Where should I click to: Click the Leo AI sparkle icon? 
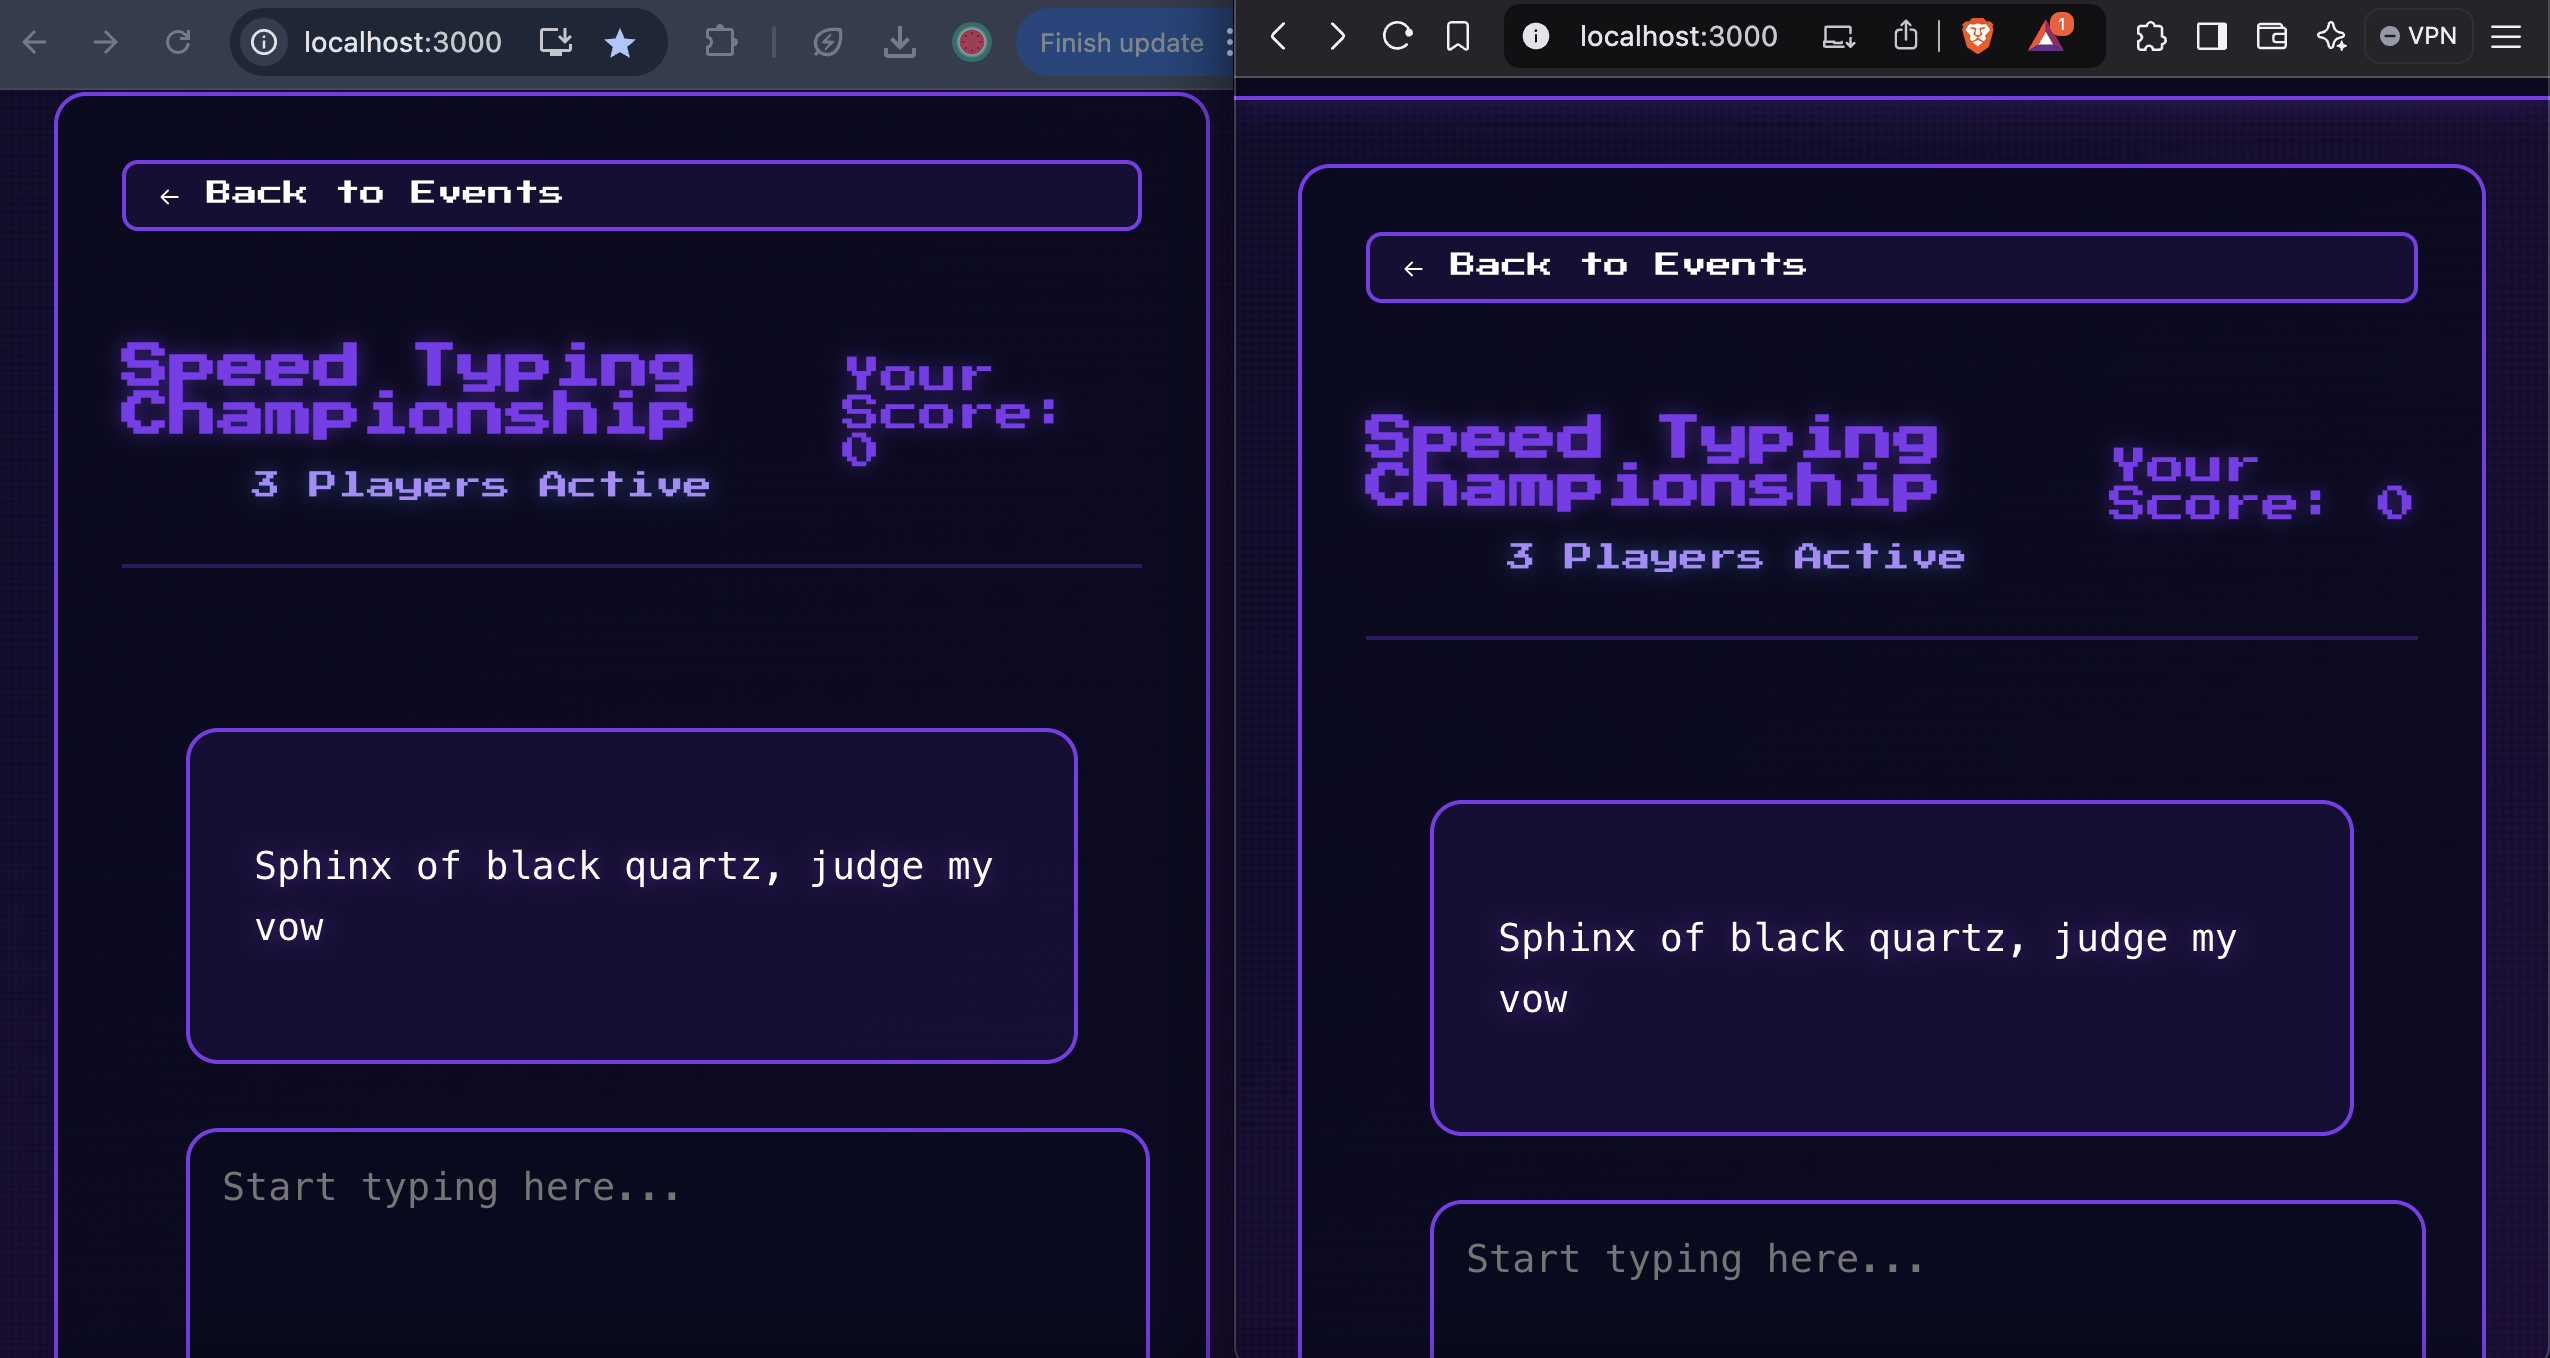[2331, 37]
